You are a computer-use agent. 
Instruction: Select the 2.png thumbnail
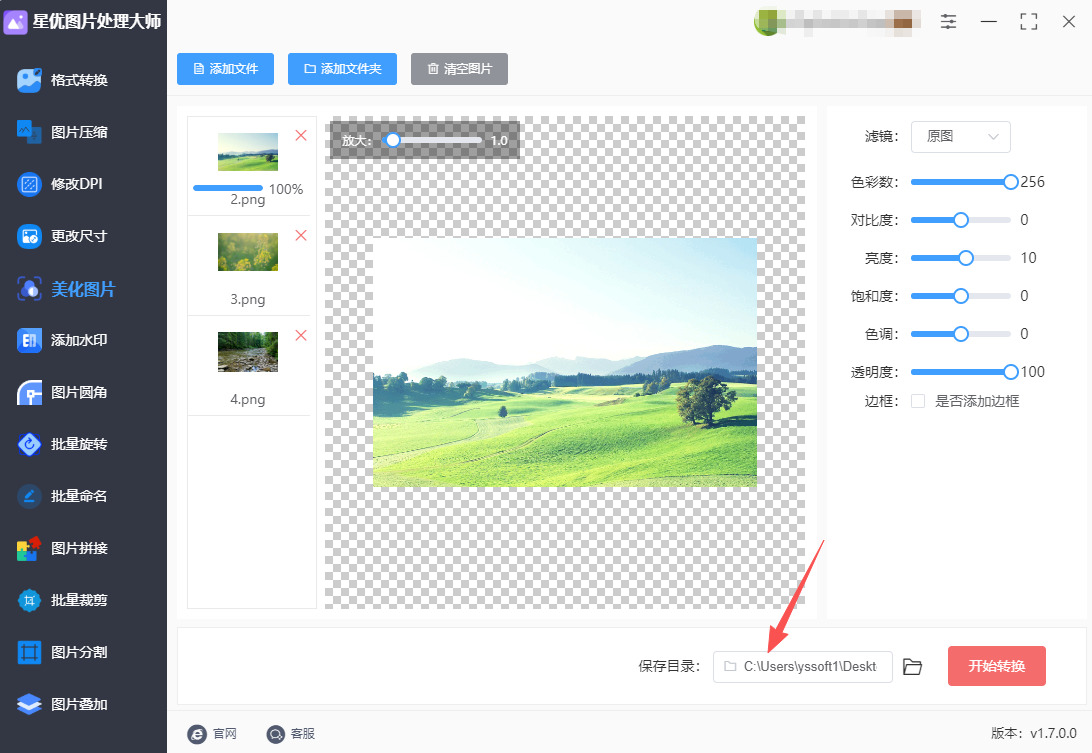click(248, 152)
